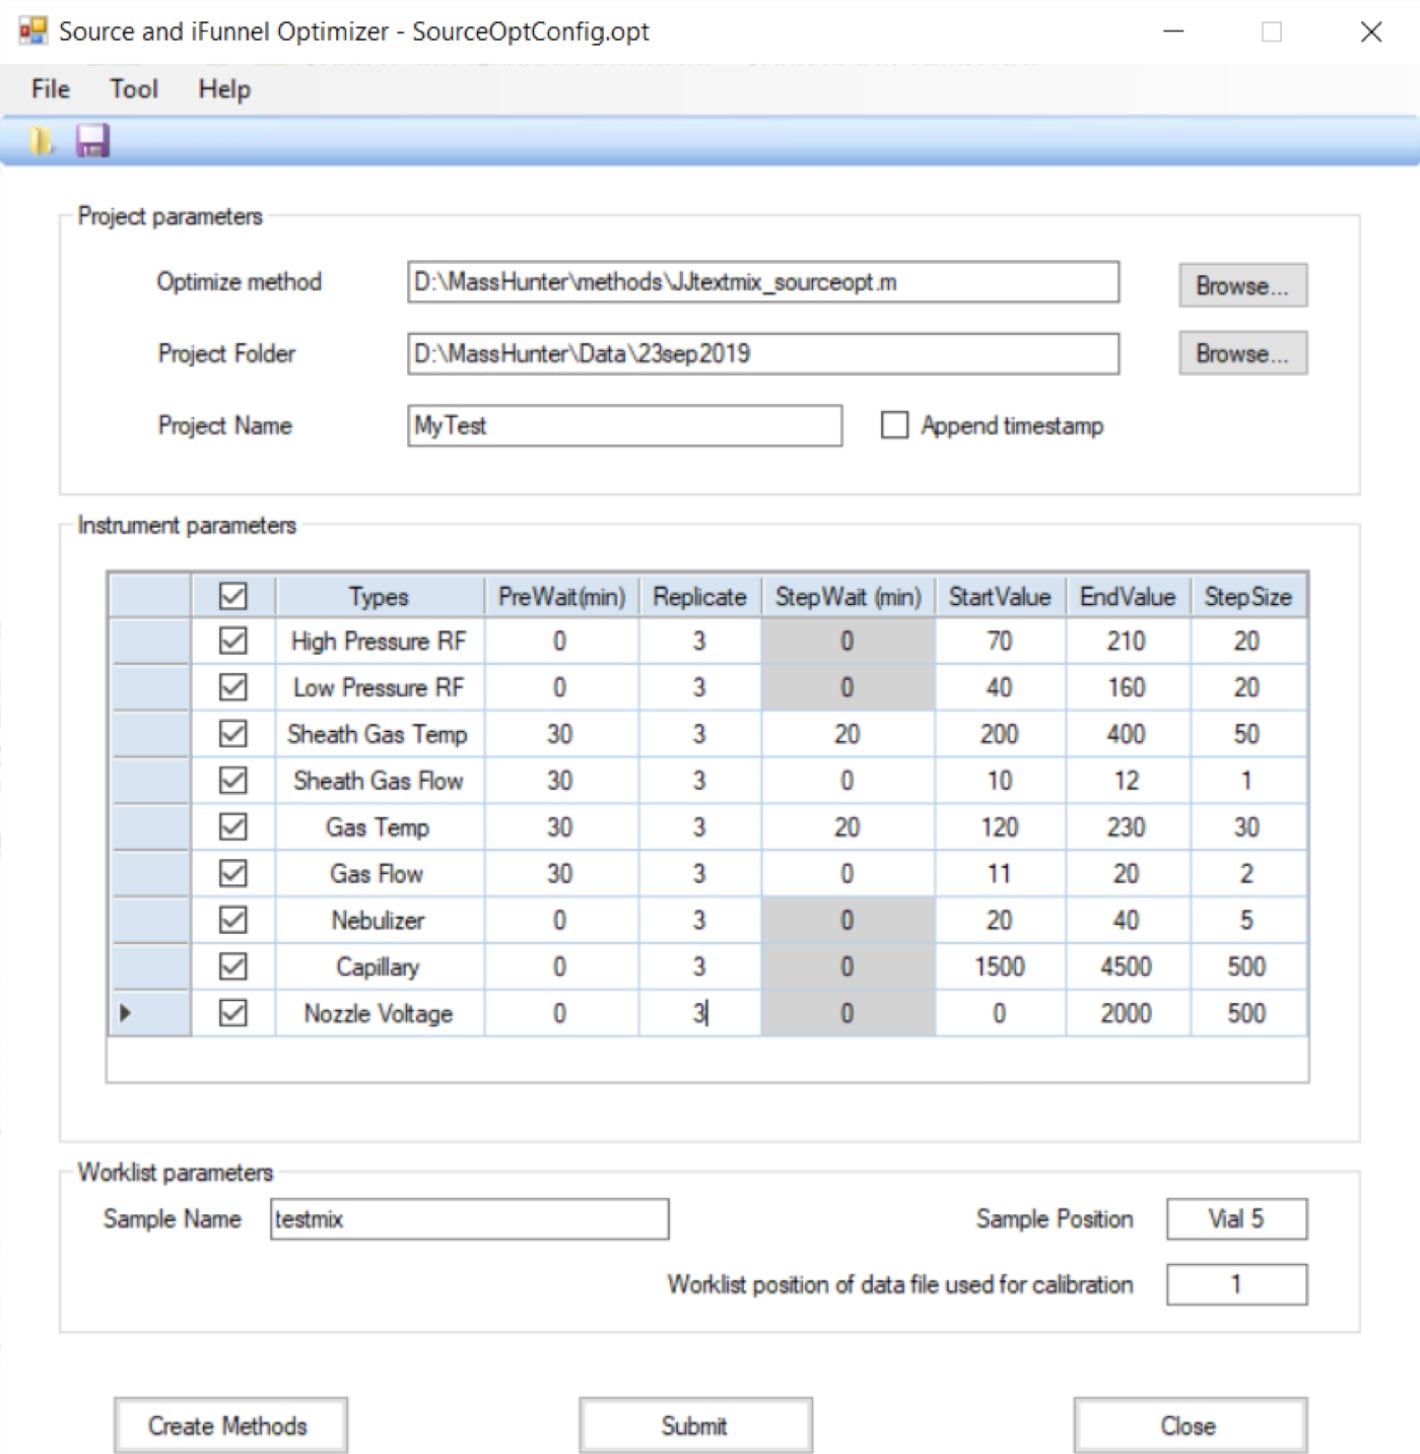
Task: Browse for the Project Folder
Action: pyautogui.click(x=1242, y=353)
